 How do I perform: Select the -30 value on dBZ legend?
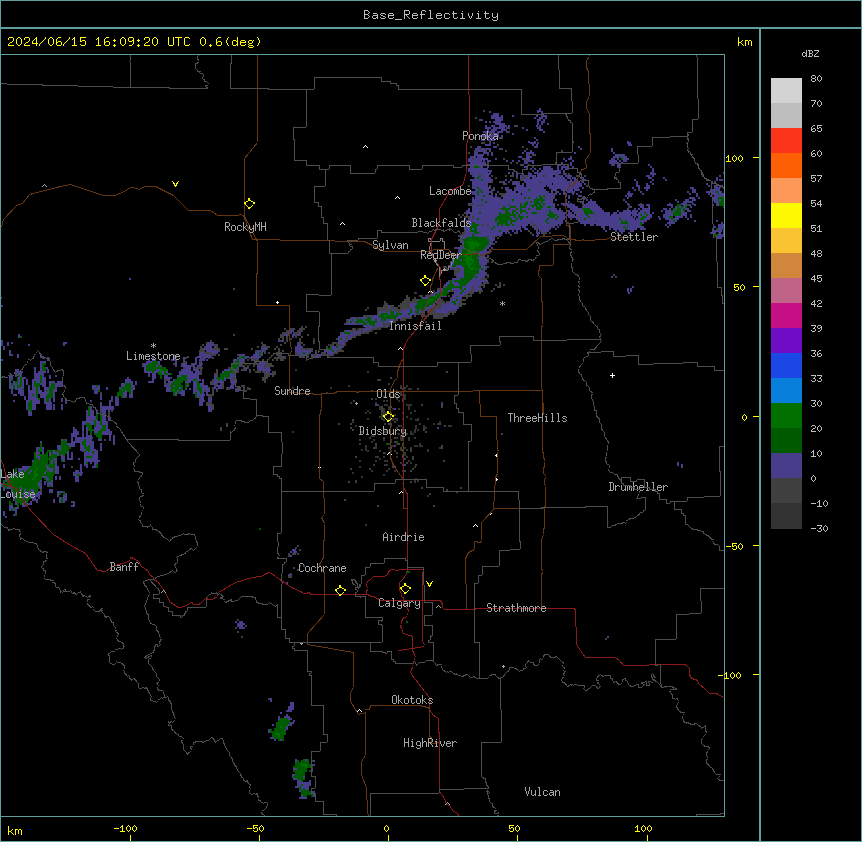point(819,529)
